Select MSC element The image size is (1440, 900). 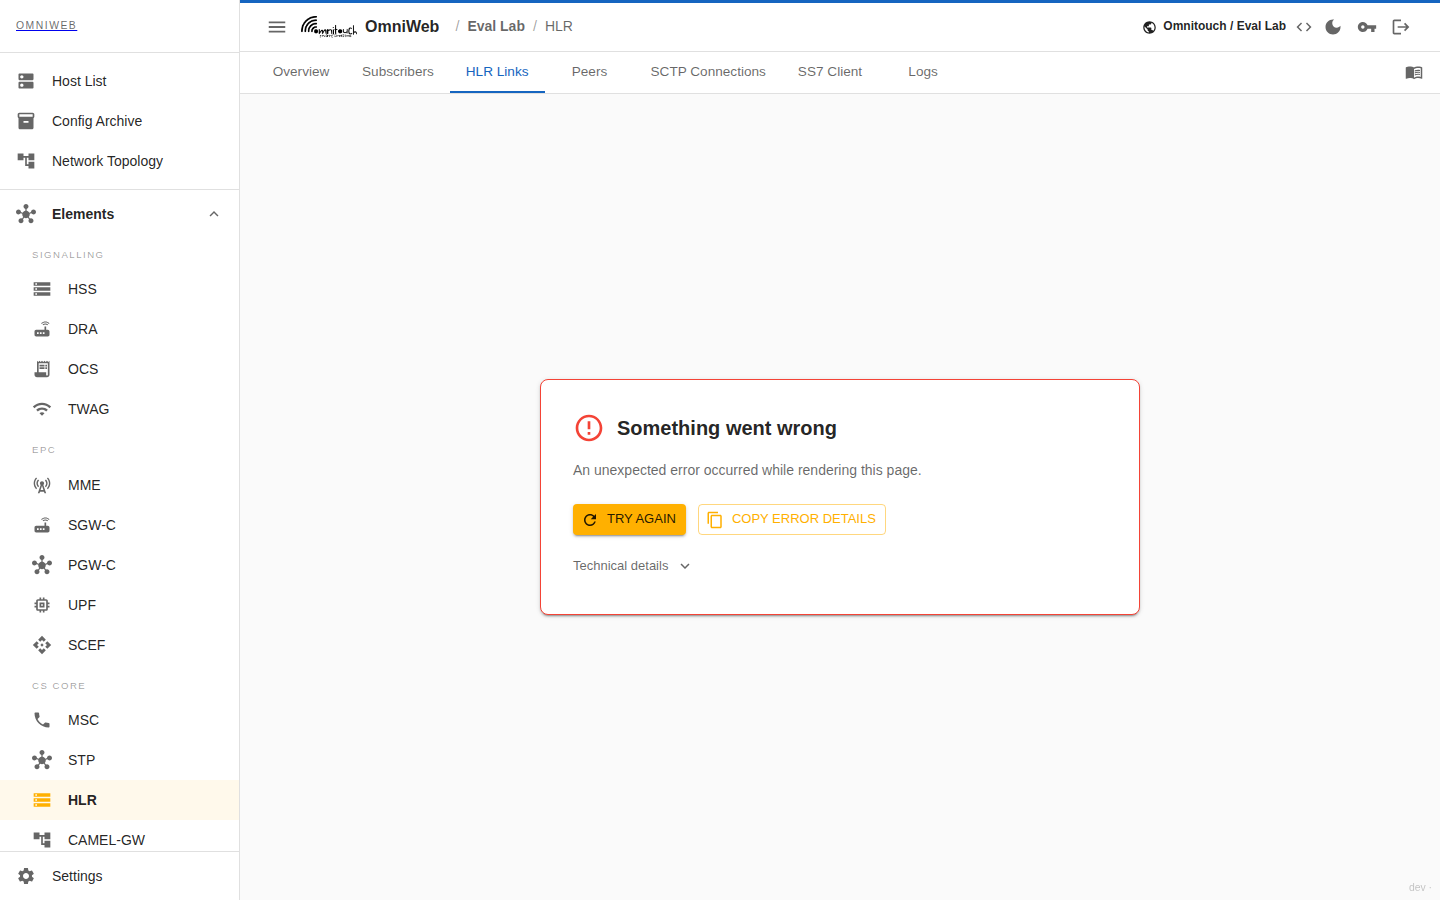pyautogui.click(x=120, y=720)
